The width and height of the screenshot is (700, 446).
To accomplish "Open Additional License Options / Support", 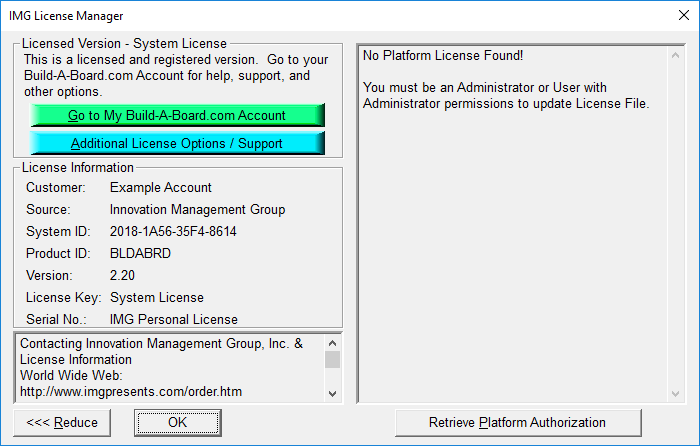I will point(177,143).
